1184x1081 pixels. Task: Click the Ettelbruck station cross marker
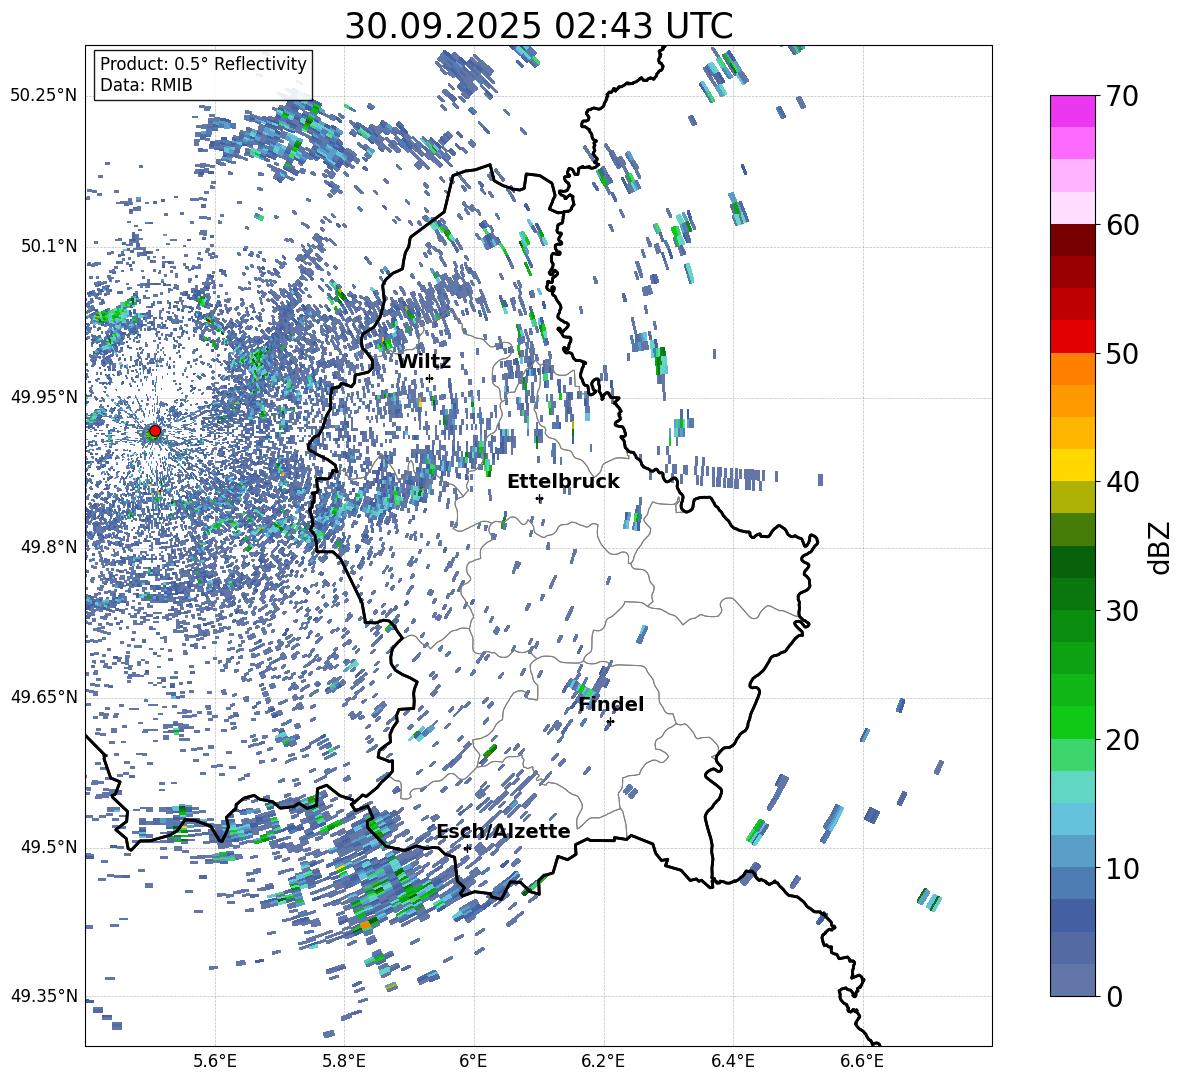pos(539,498)
